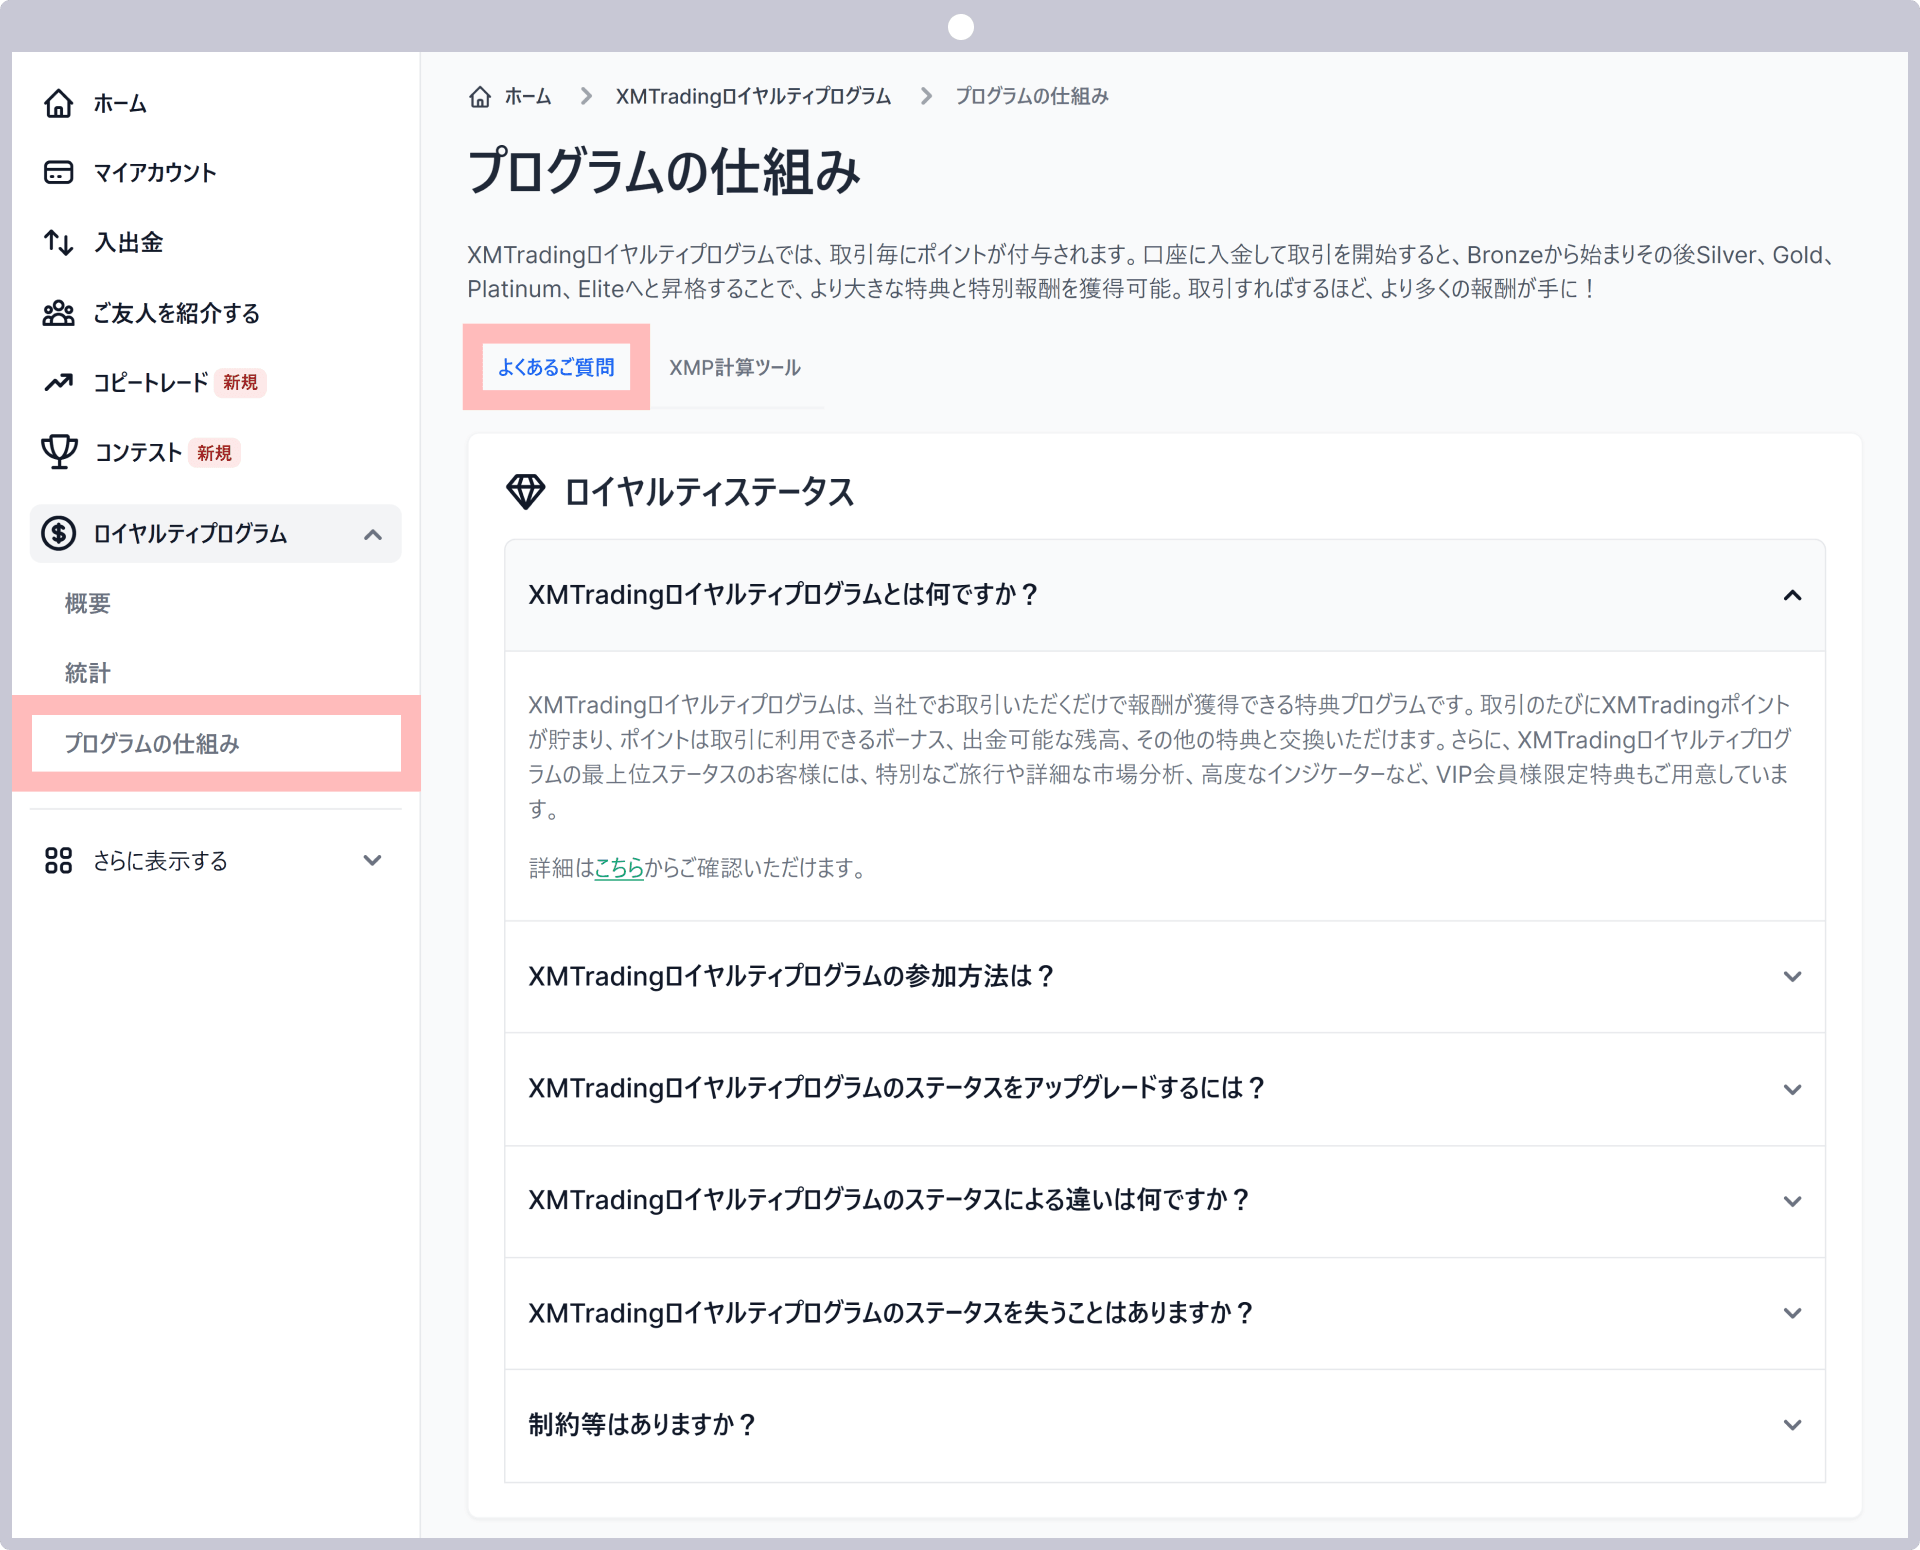Open the 概要 submenu item

88,603
